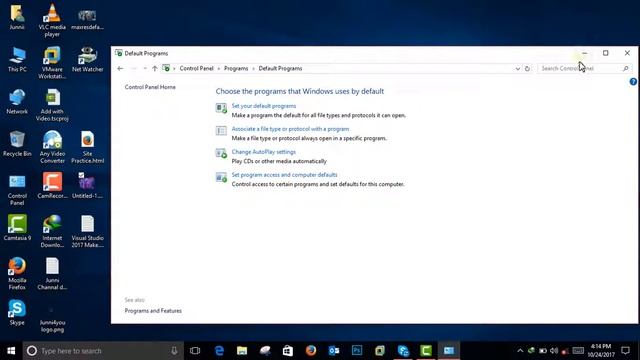Select the Skype desktop icon
Screen dimensions: 640x360
[x=17, y=312]
